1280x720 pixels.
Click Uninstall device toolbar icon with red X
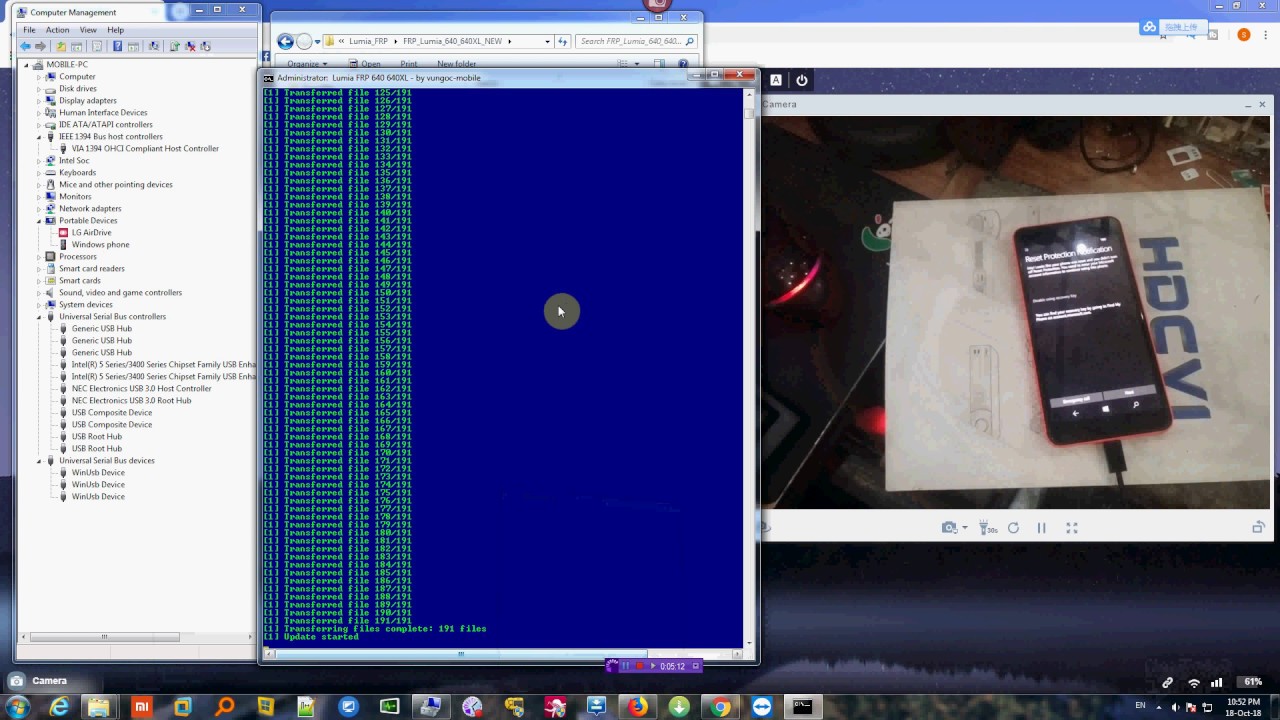coord(190,46)
